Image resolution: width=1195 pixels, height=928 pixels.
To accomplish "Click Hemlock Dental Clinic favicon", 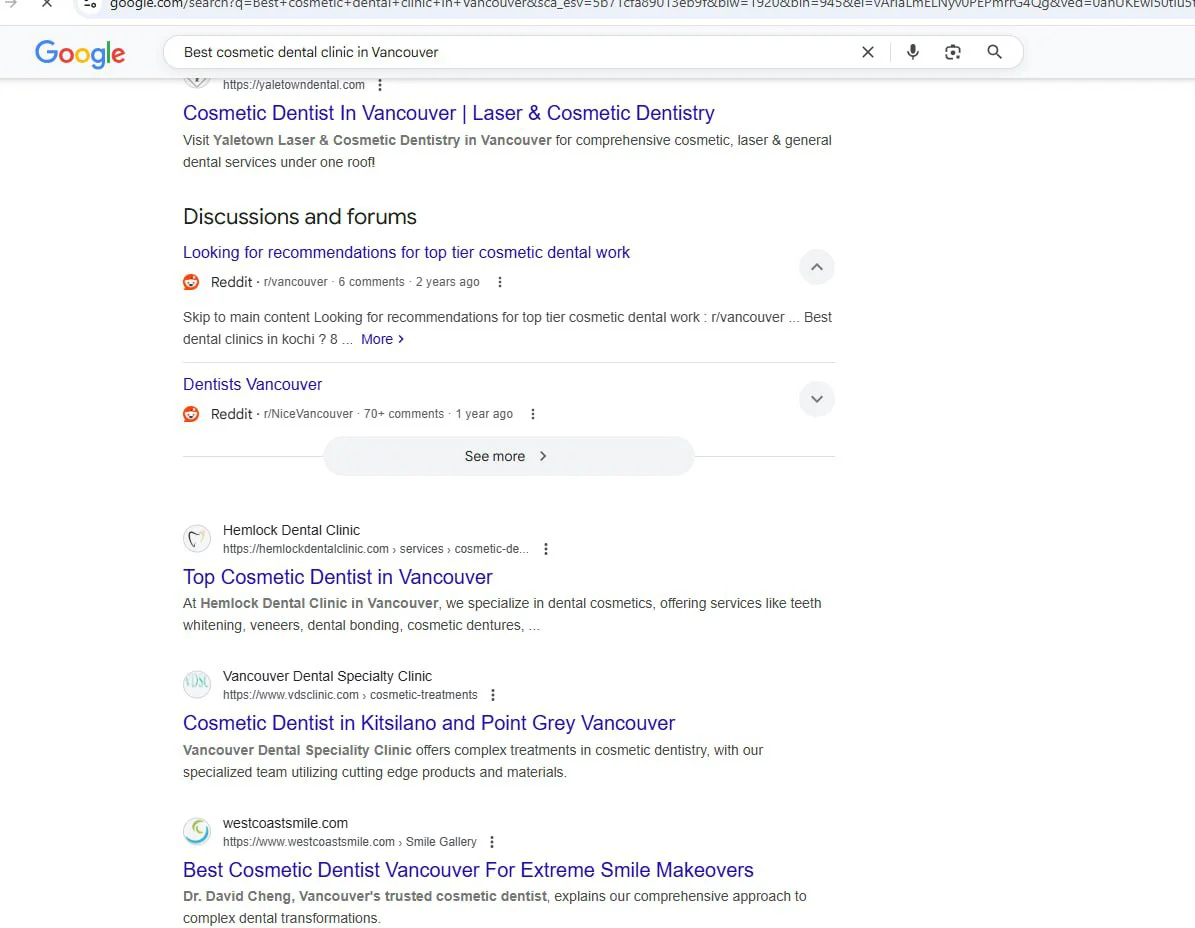I will pos(197,539).
